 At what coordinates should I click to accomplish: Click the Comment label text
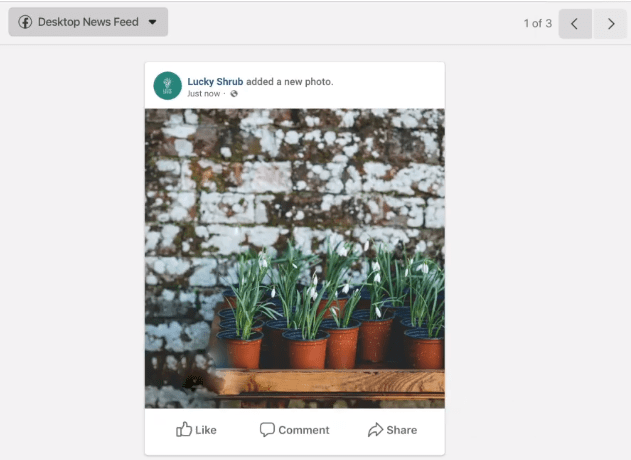point(304,430)
